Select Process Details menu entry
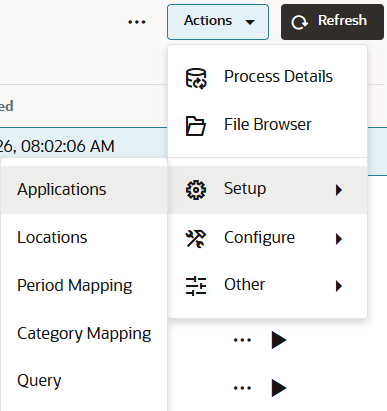 click(267, 77)
